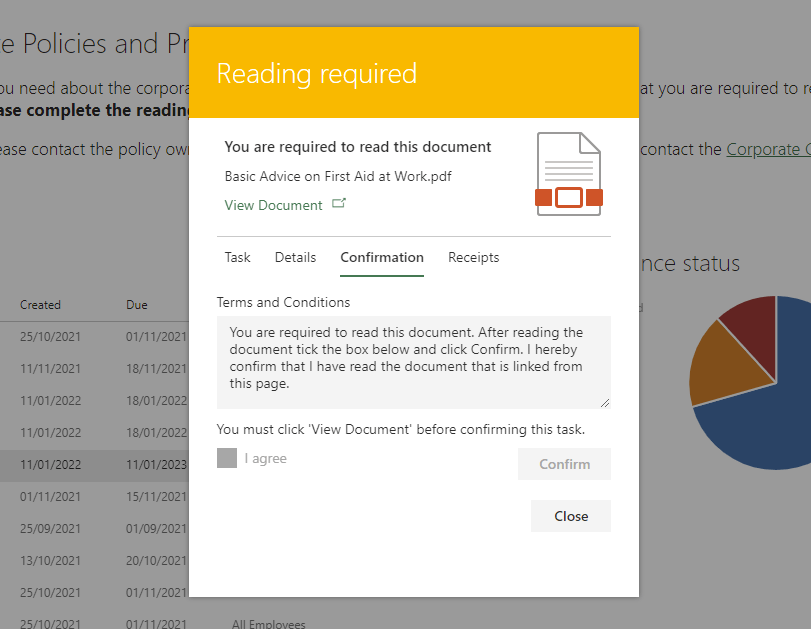Image resolution: width=811 pixels, height=629 pixels.
Task: Sort the table by the Created column
Action: coord(40,304)
